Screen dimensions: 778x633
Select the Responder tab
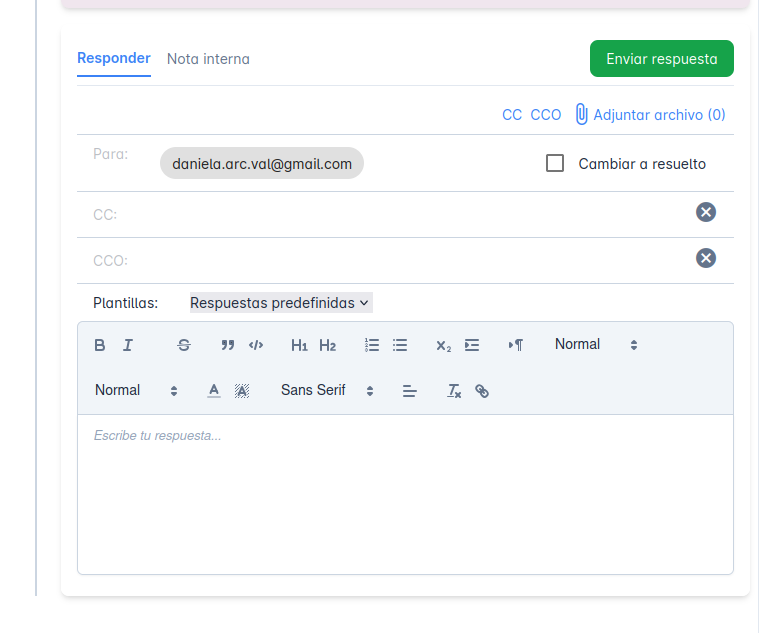point(114,58)
